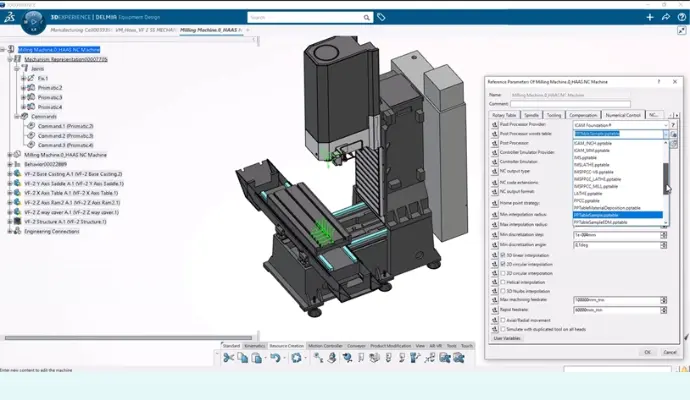Click the last machine icon in the bottom toolbar
This screenshot has height=400, width=690.
coord(459,358)
